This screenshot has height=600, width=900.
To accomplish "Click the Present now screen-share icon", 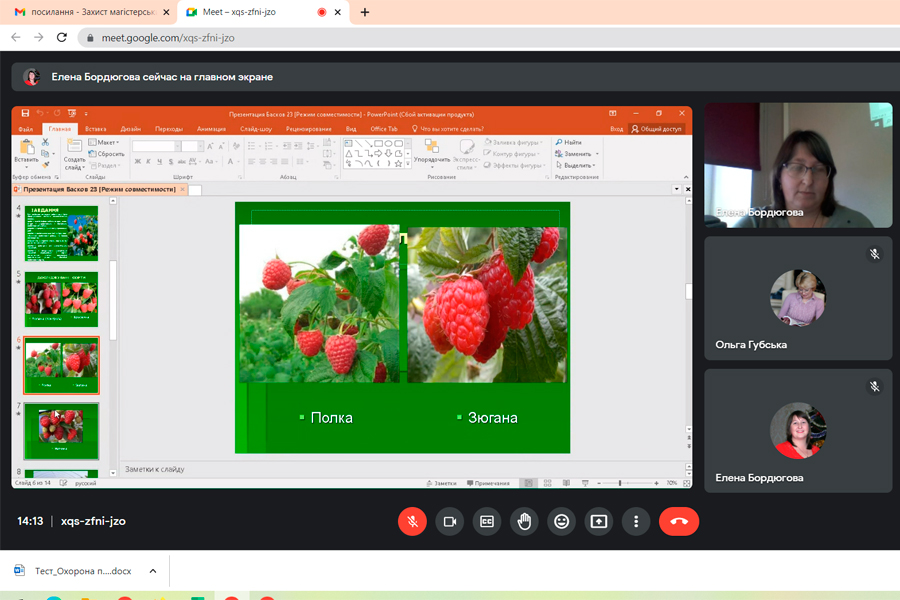I will click(x=599, y=521).
